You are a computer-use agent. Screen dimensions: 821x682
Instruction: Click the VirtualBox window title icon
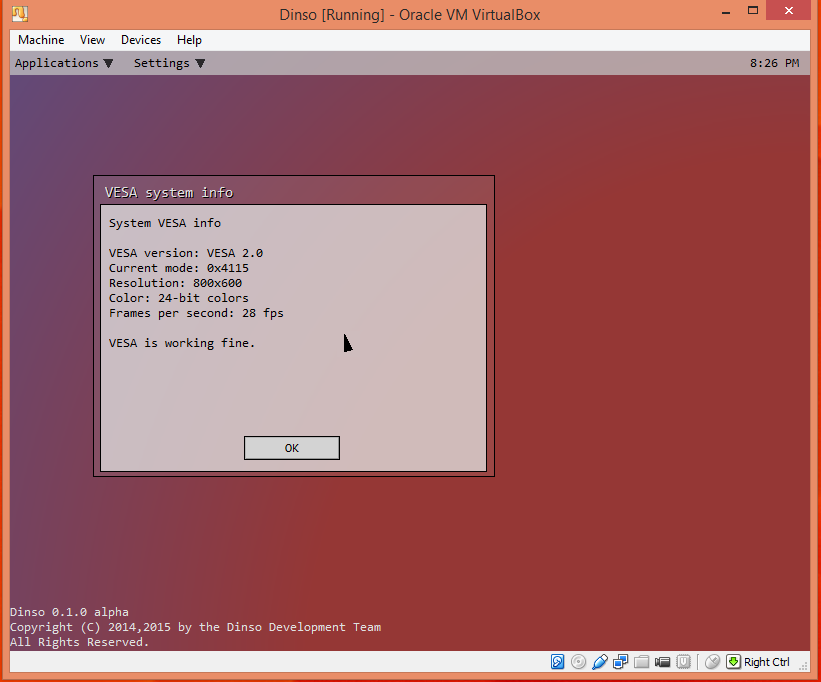coord(20,14)
